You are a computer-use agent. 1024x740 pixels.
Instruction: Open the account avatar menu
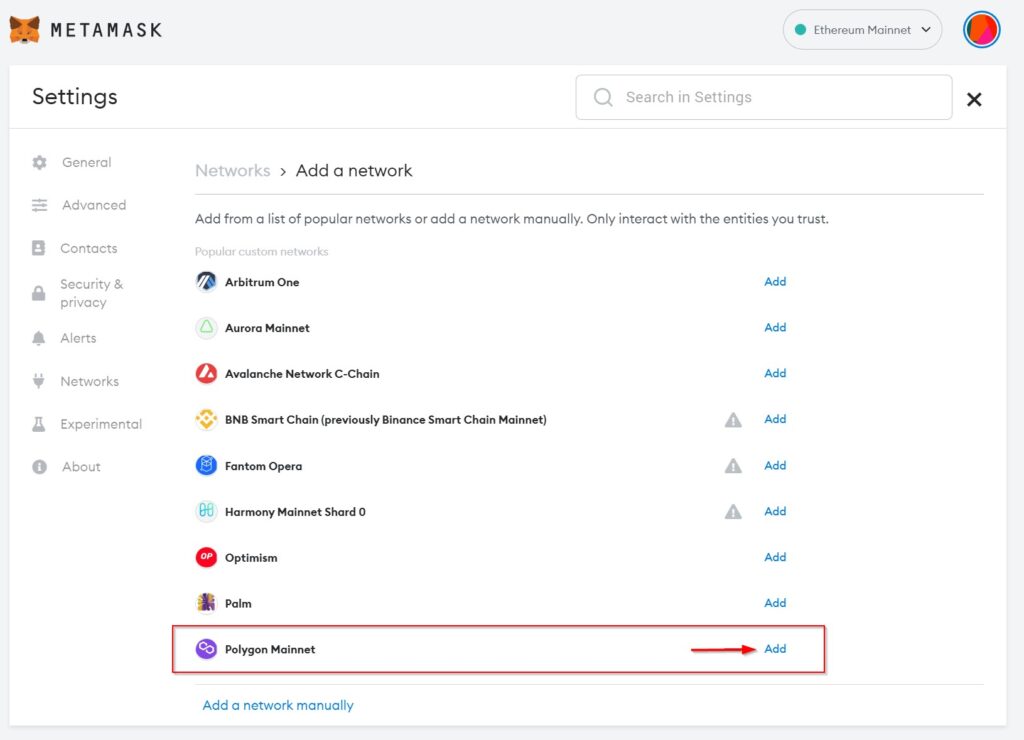pos(981,30)
